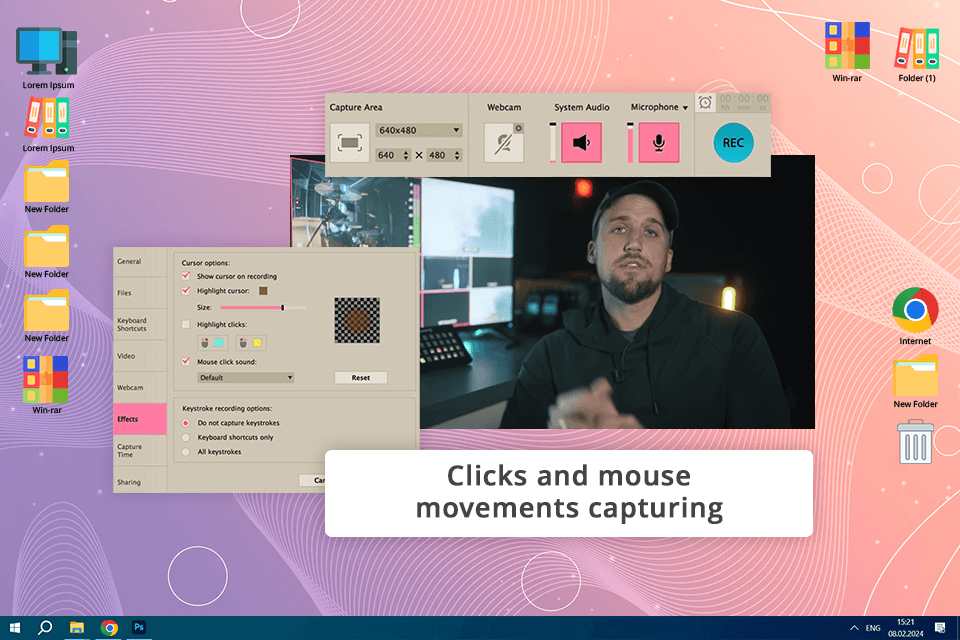Click the right mouse button highlight icon

243,342
